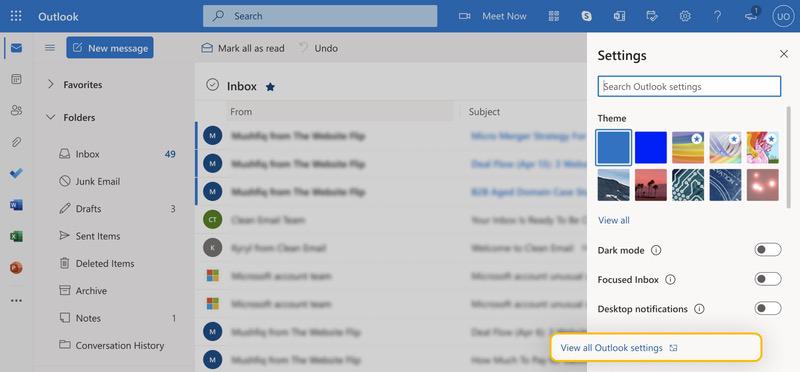Image resolution: width=800 pixels, height=372 pixels.
Task: Select the default blue theme swatch
Action: pyautogui.click(x=613, y=147)
